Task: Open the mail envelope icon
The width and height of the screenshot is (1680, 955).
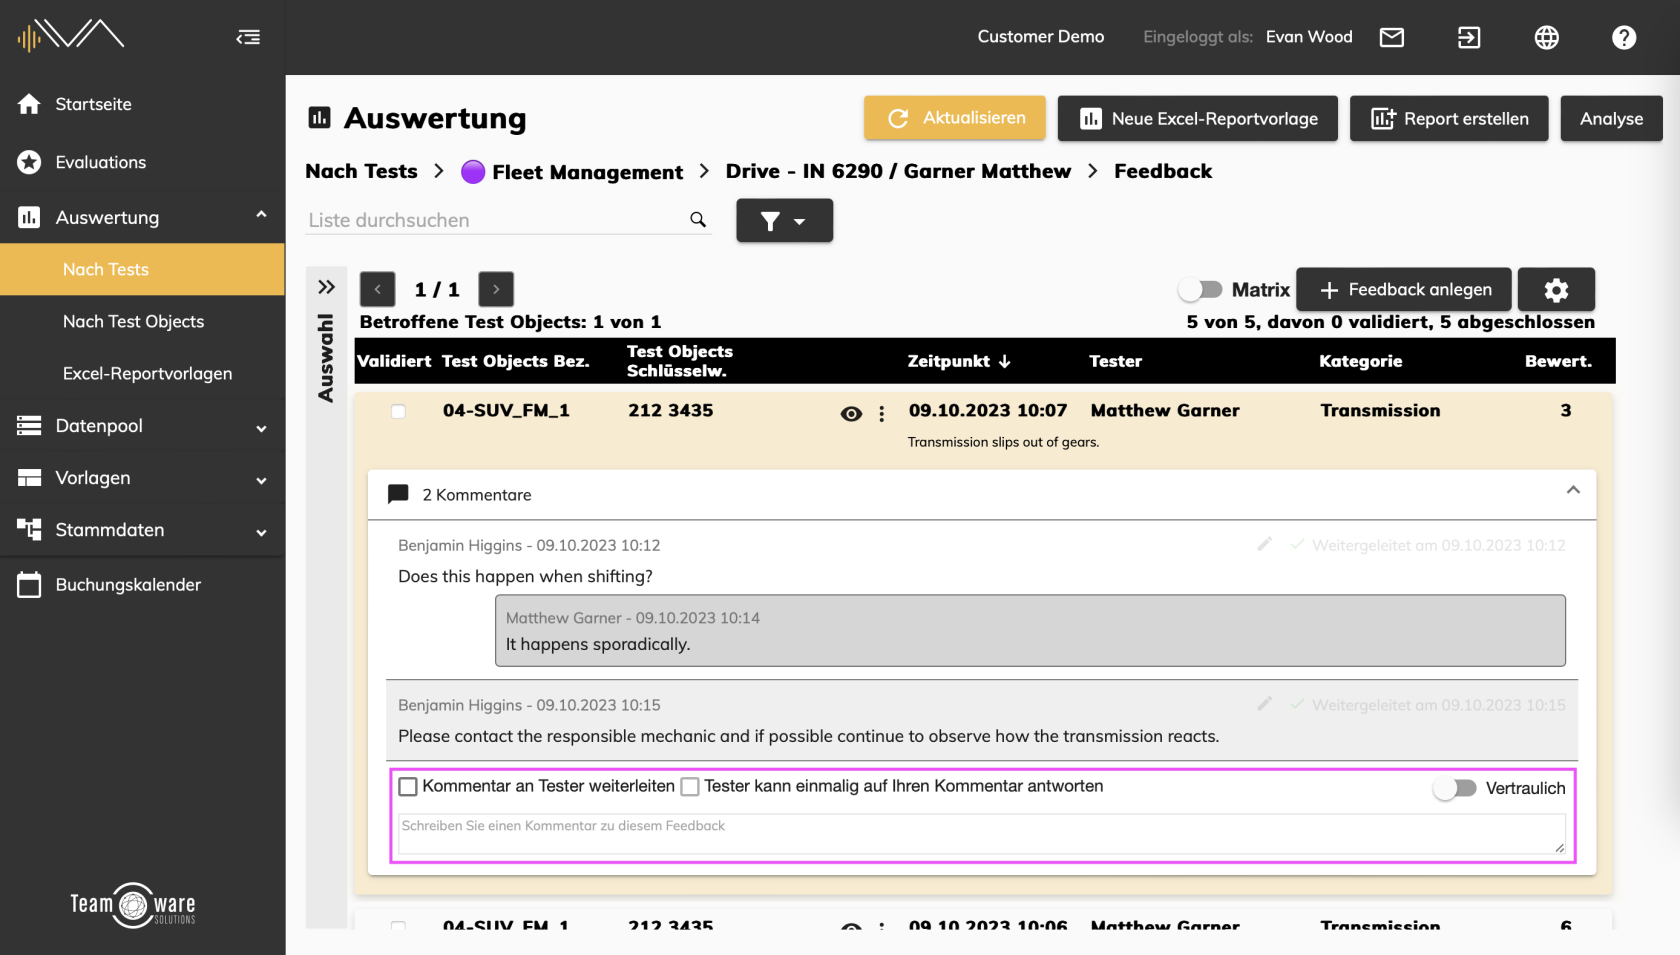Action: pos(1392,37)
